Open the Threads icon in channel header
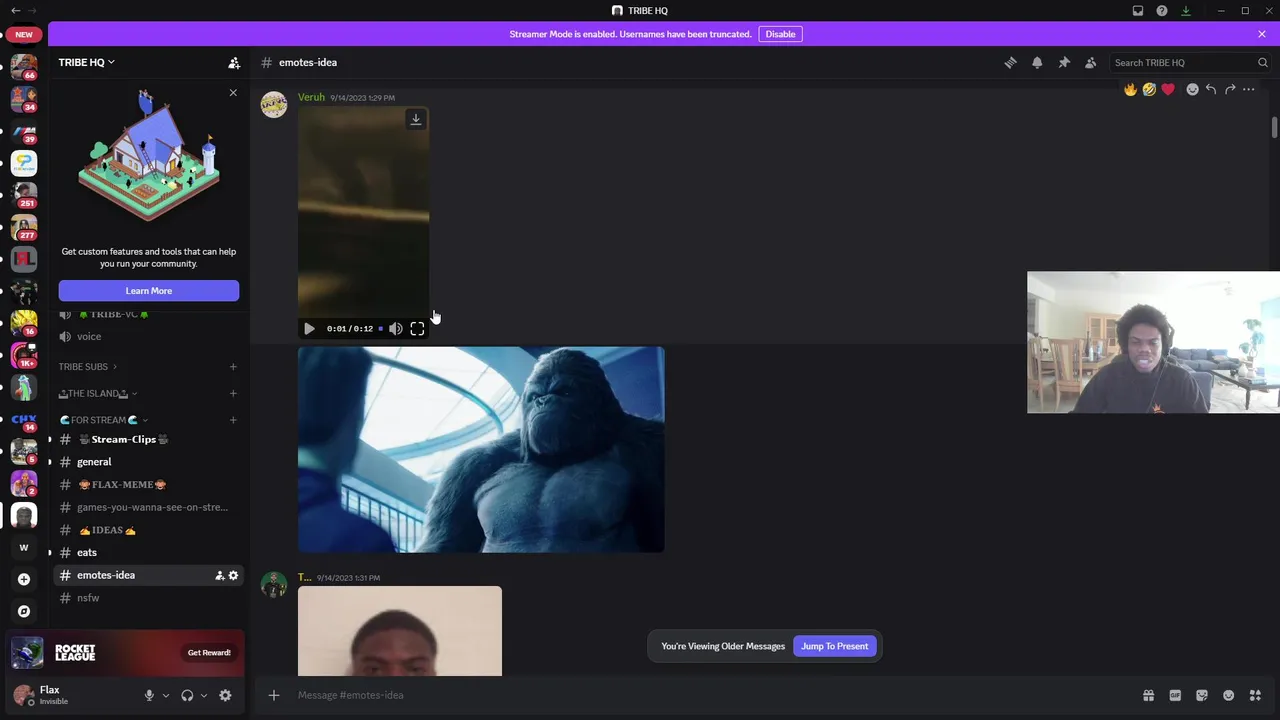Image resolution: width=1280 pixels, height=720 pixels. pos(1010,62)
